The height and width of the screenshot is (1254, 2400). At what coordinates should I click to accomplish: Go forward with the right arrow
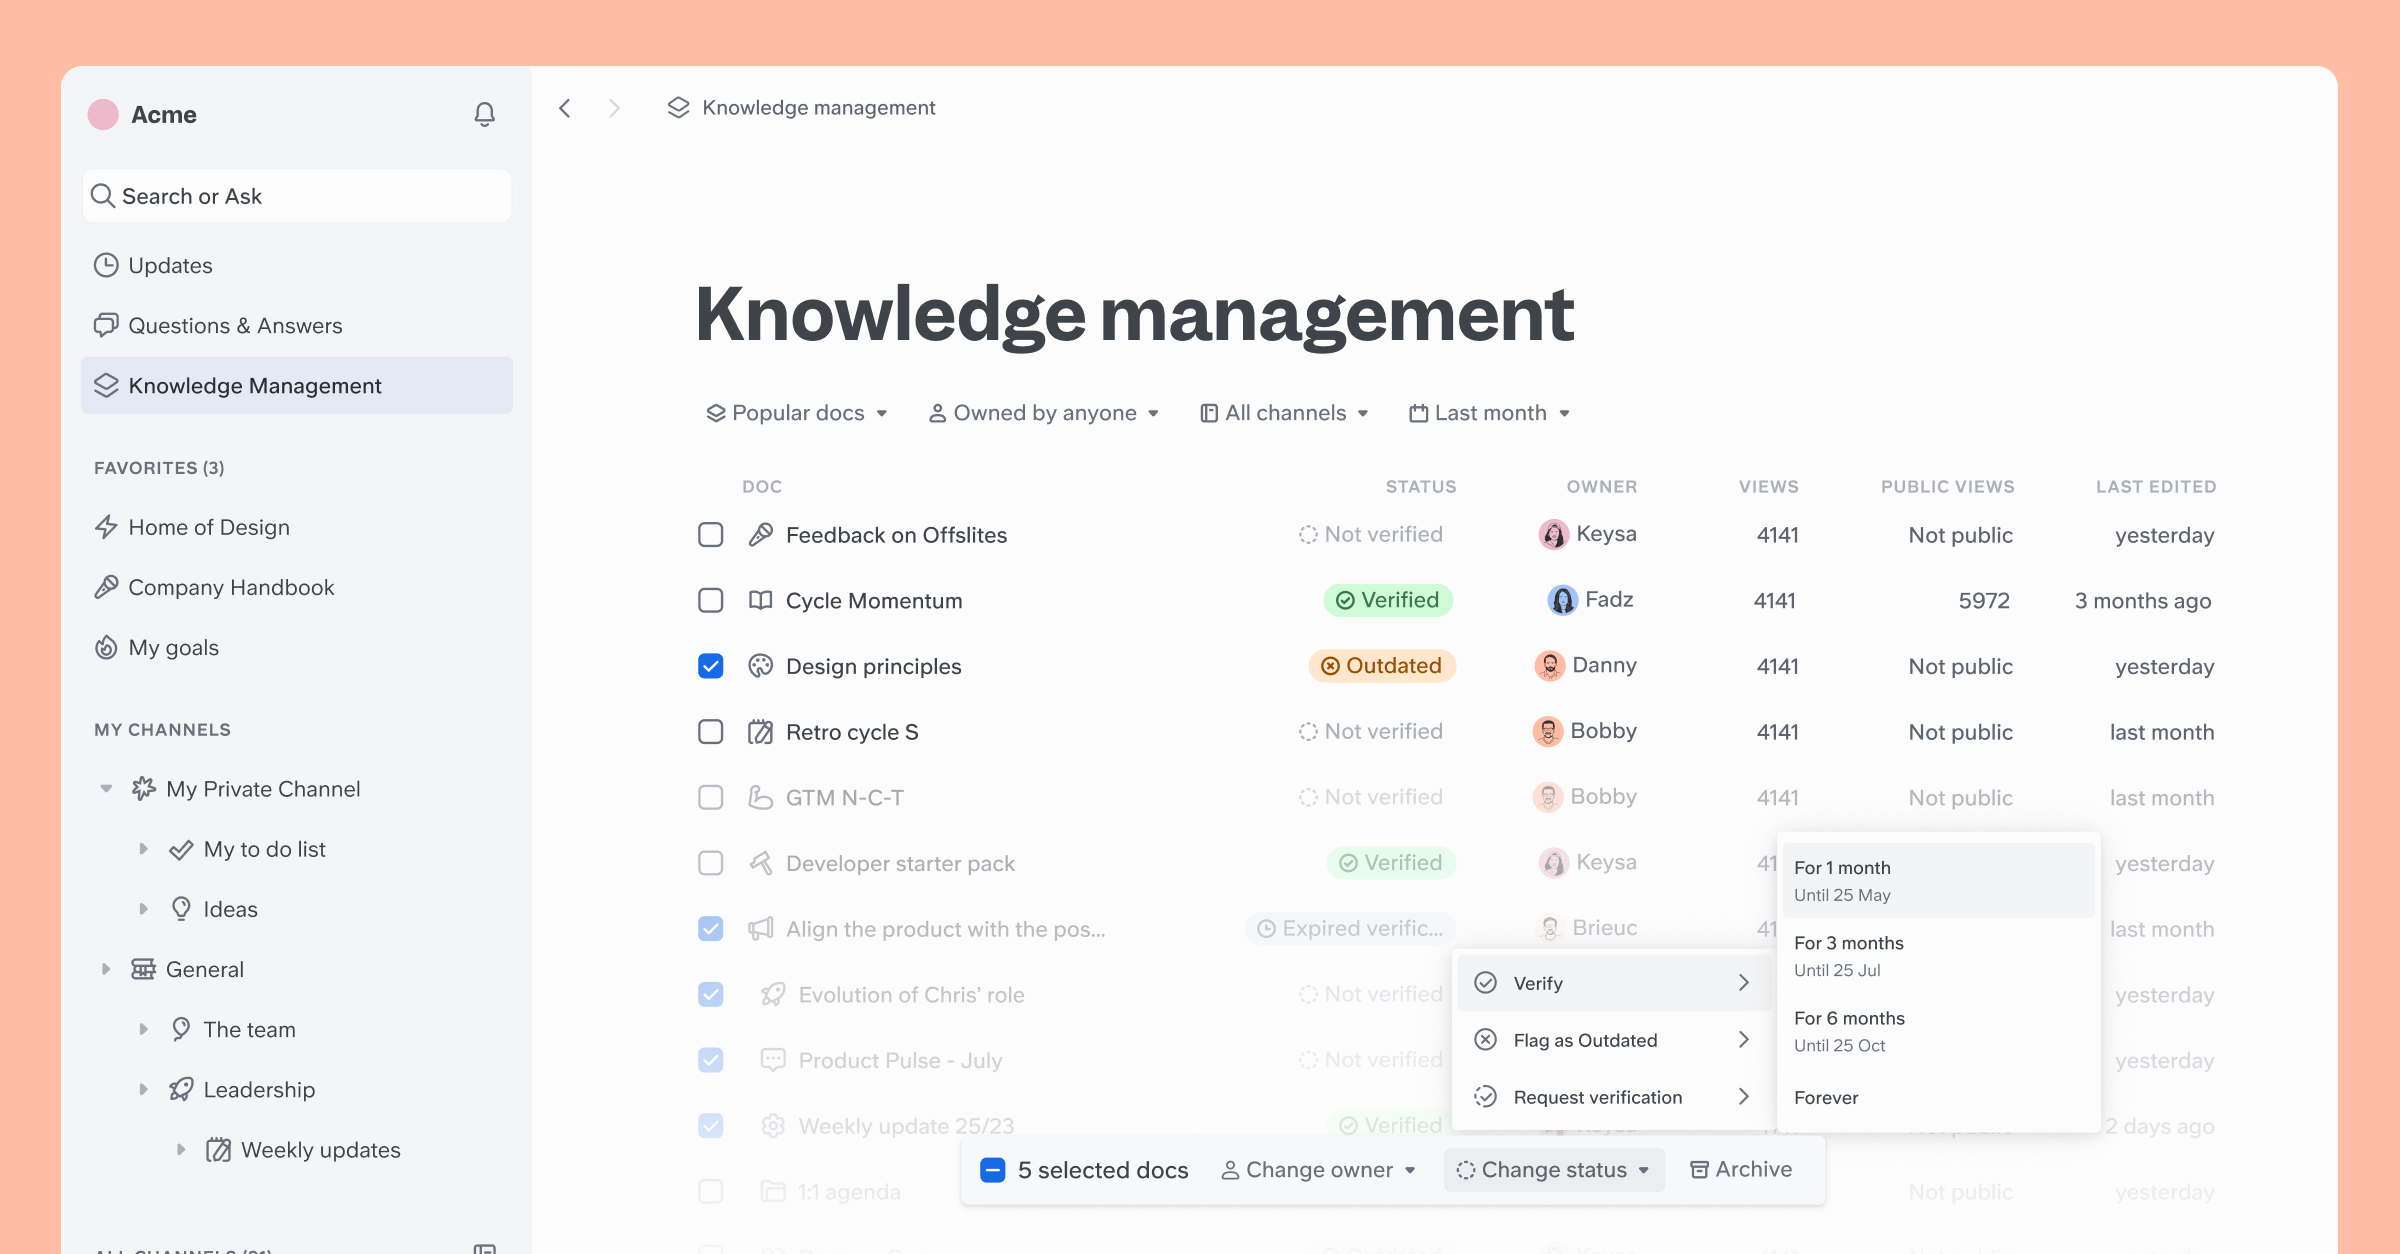tap(614, 108)
